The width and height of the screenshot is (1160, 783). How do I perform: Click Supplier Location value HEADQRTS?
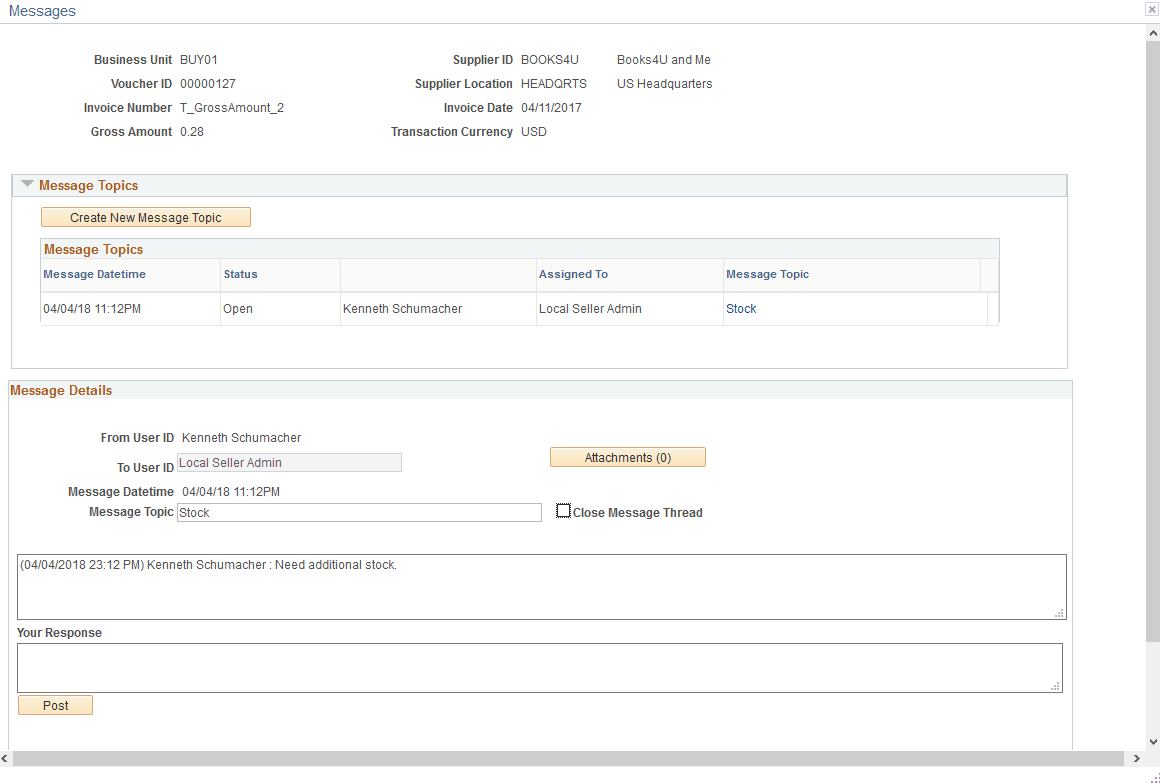pyautogui.click(x=553, y=84)
